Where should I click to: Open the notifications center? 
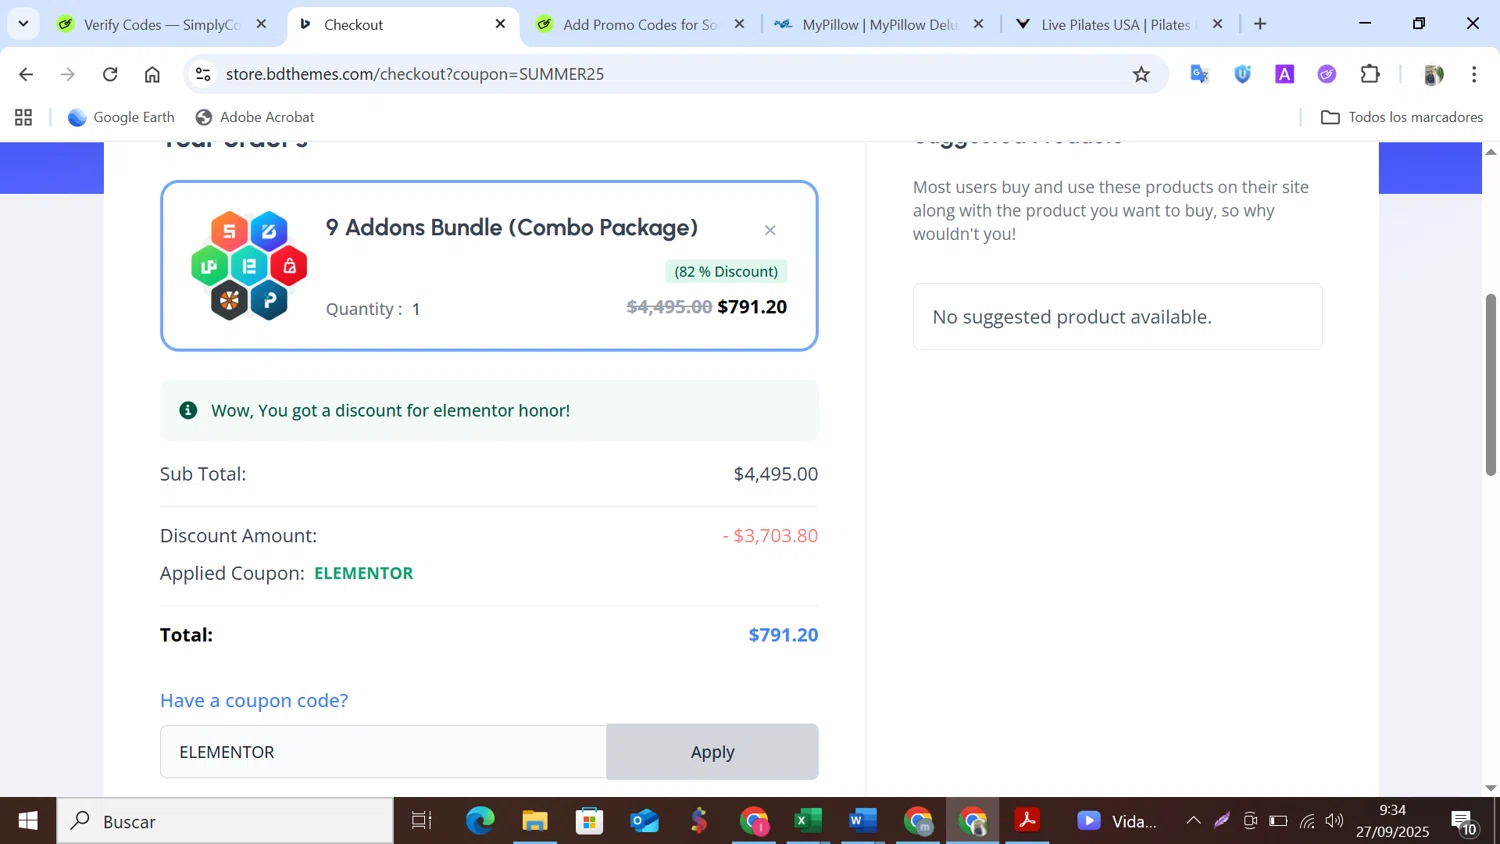coord(1465,821)
